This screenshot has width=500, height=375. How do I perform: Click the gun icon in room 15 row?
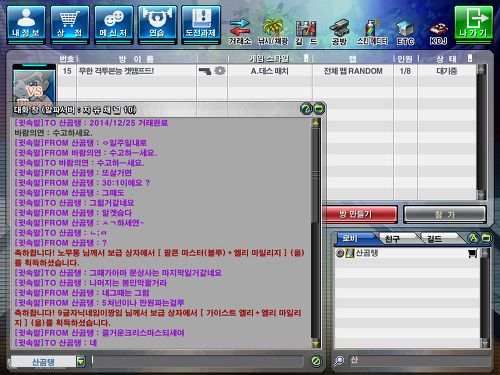(x=205, y=71)
